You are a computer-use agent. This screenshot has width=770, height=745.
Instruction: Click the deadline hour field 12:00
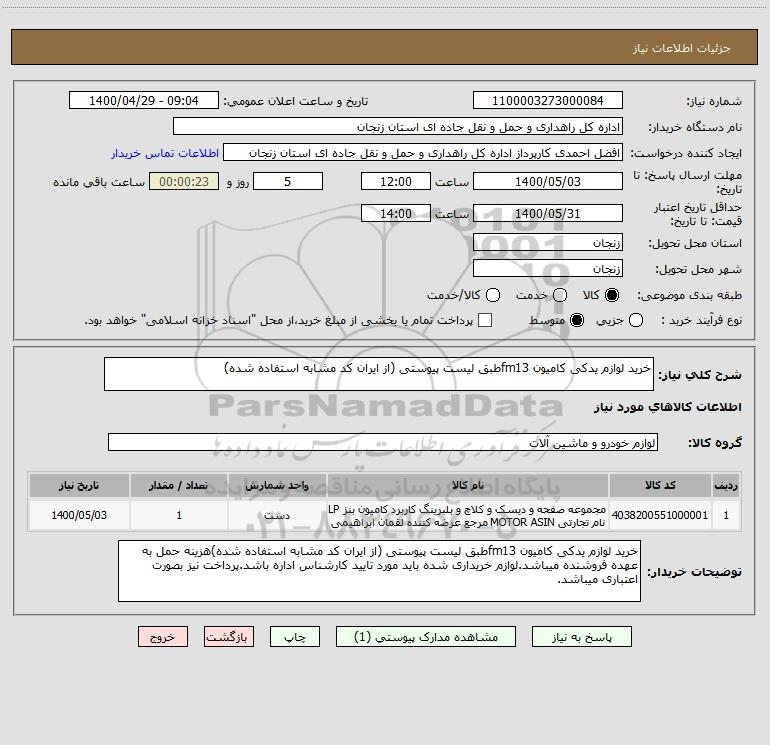tap(396, 181)
